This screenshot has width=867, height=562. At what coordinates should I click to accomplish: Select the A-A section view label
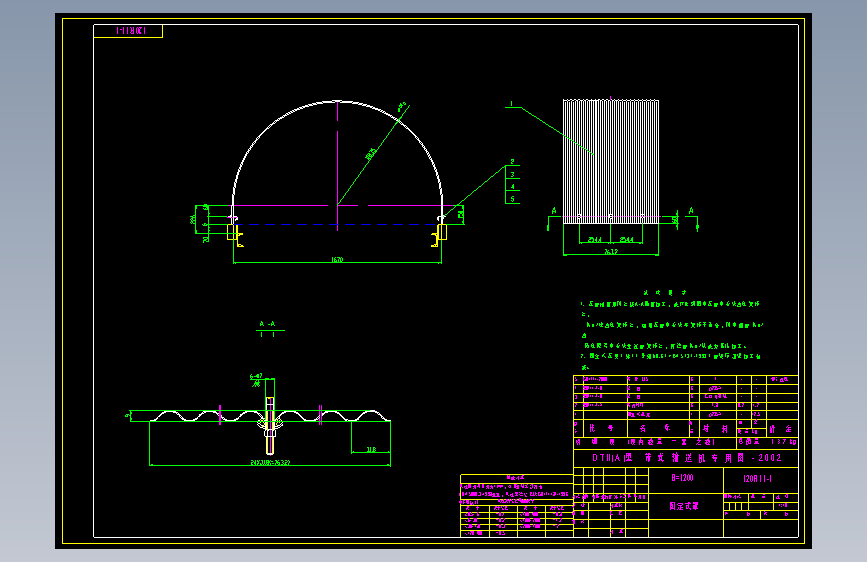(x=268, y=324)
